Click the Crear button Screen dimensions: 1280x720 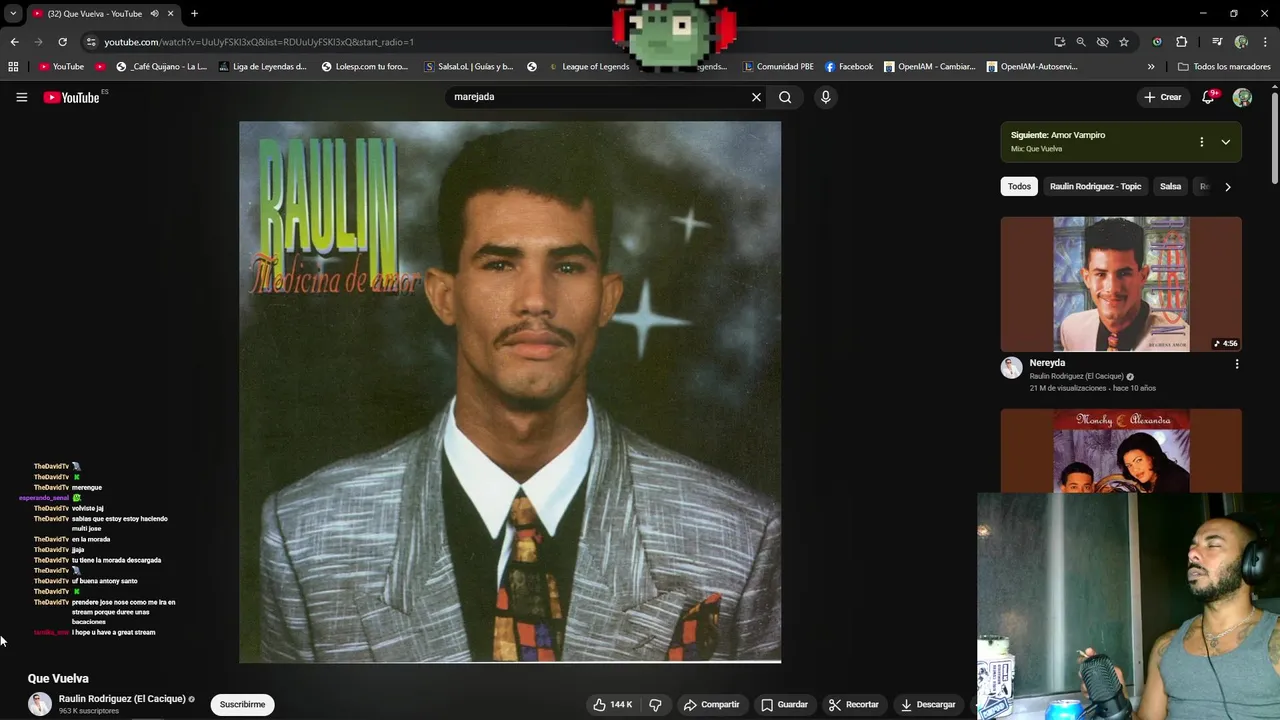pos(1163,97)
